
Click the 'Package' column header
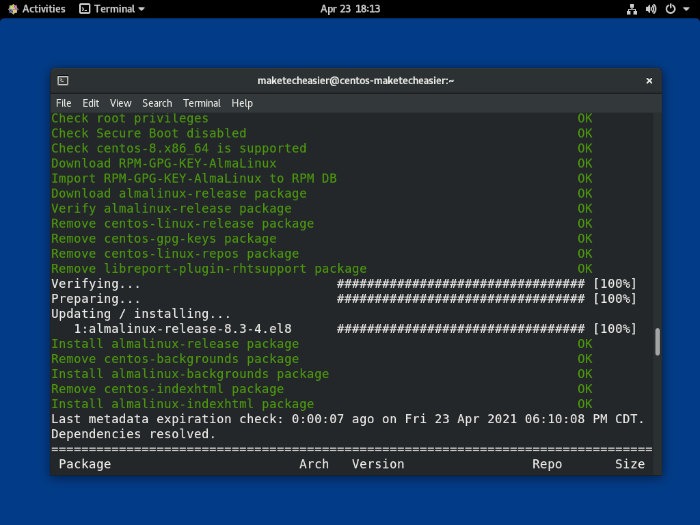tap(85, 464)
